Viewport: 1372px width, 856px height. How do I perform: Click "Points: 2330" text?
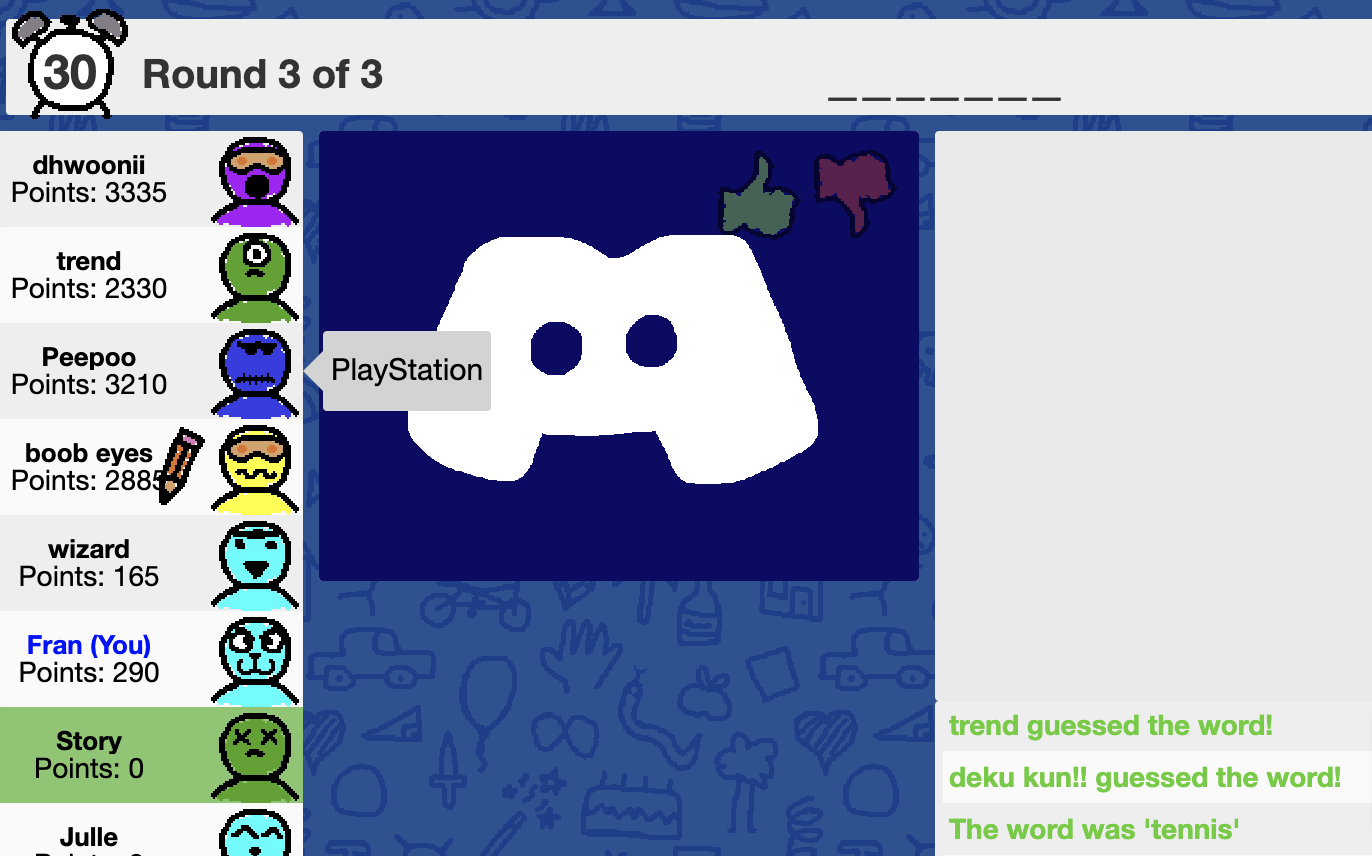pyautogui.click(x=89, y=289)
